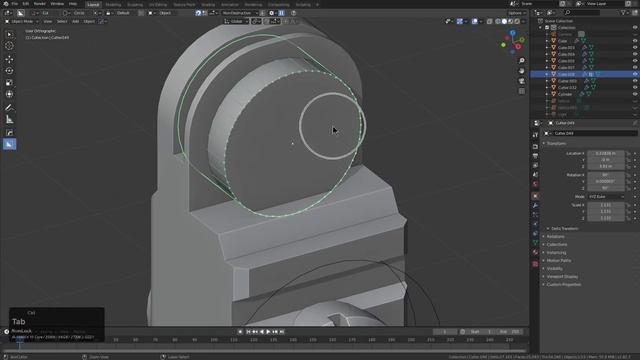Hide Collection with its eye icon
Image resolution: width=640 pixels, height=360 pixels.
(635, 28)
